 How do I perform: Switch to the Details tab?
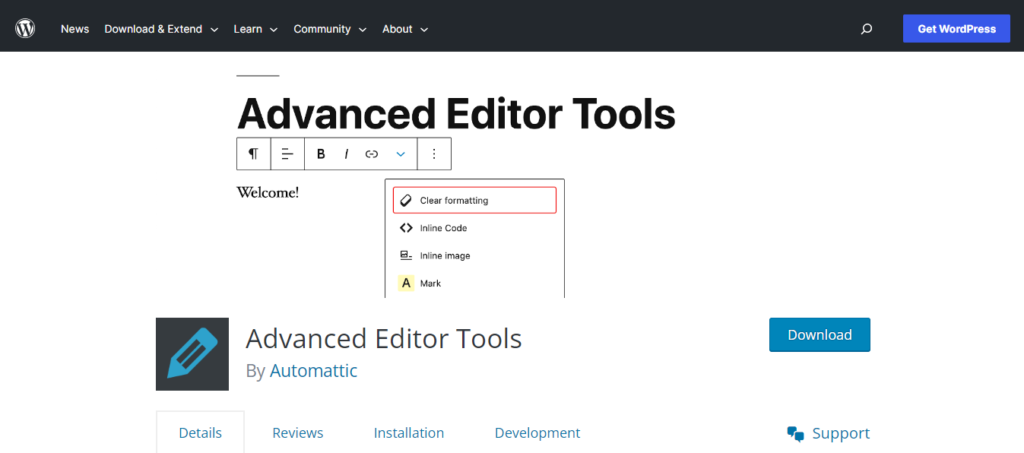point(200,432)
